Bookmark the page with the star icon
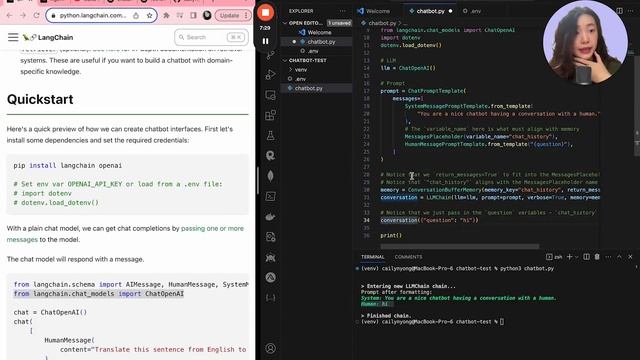640x360 pixels. [149, 16]
